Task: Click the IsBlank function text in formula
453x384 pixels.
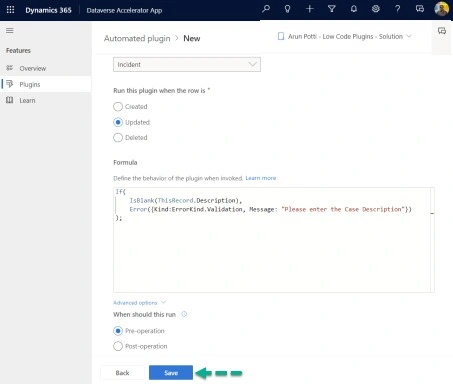Action: tap(142, 200)
